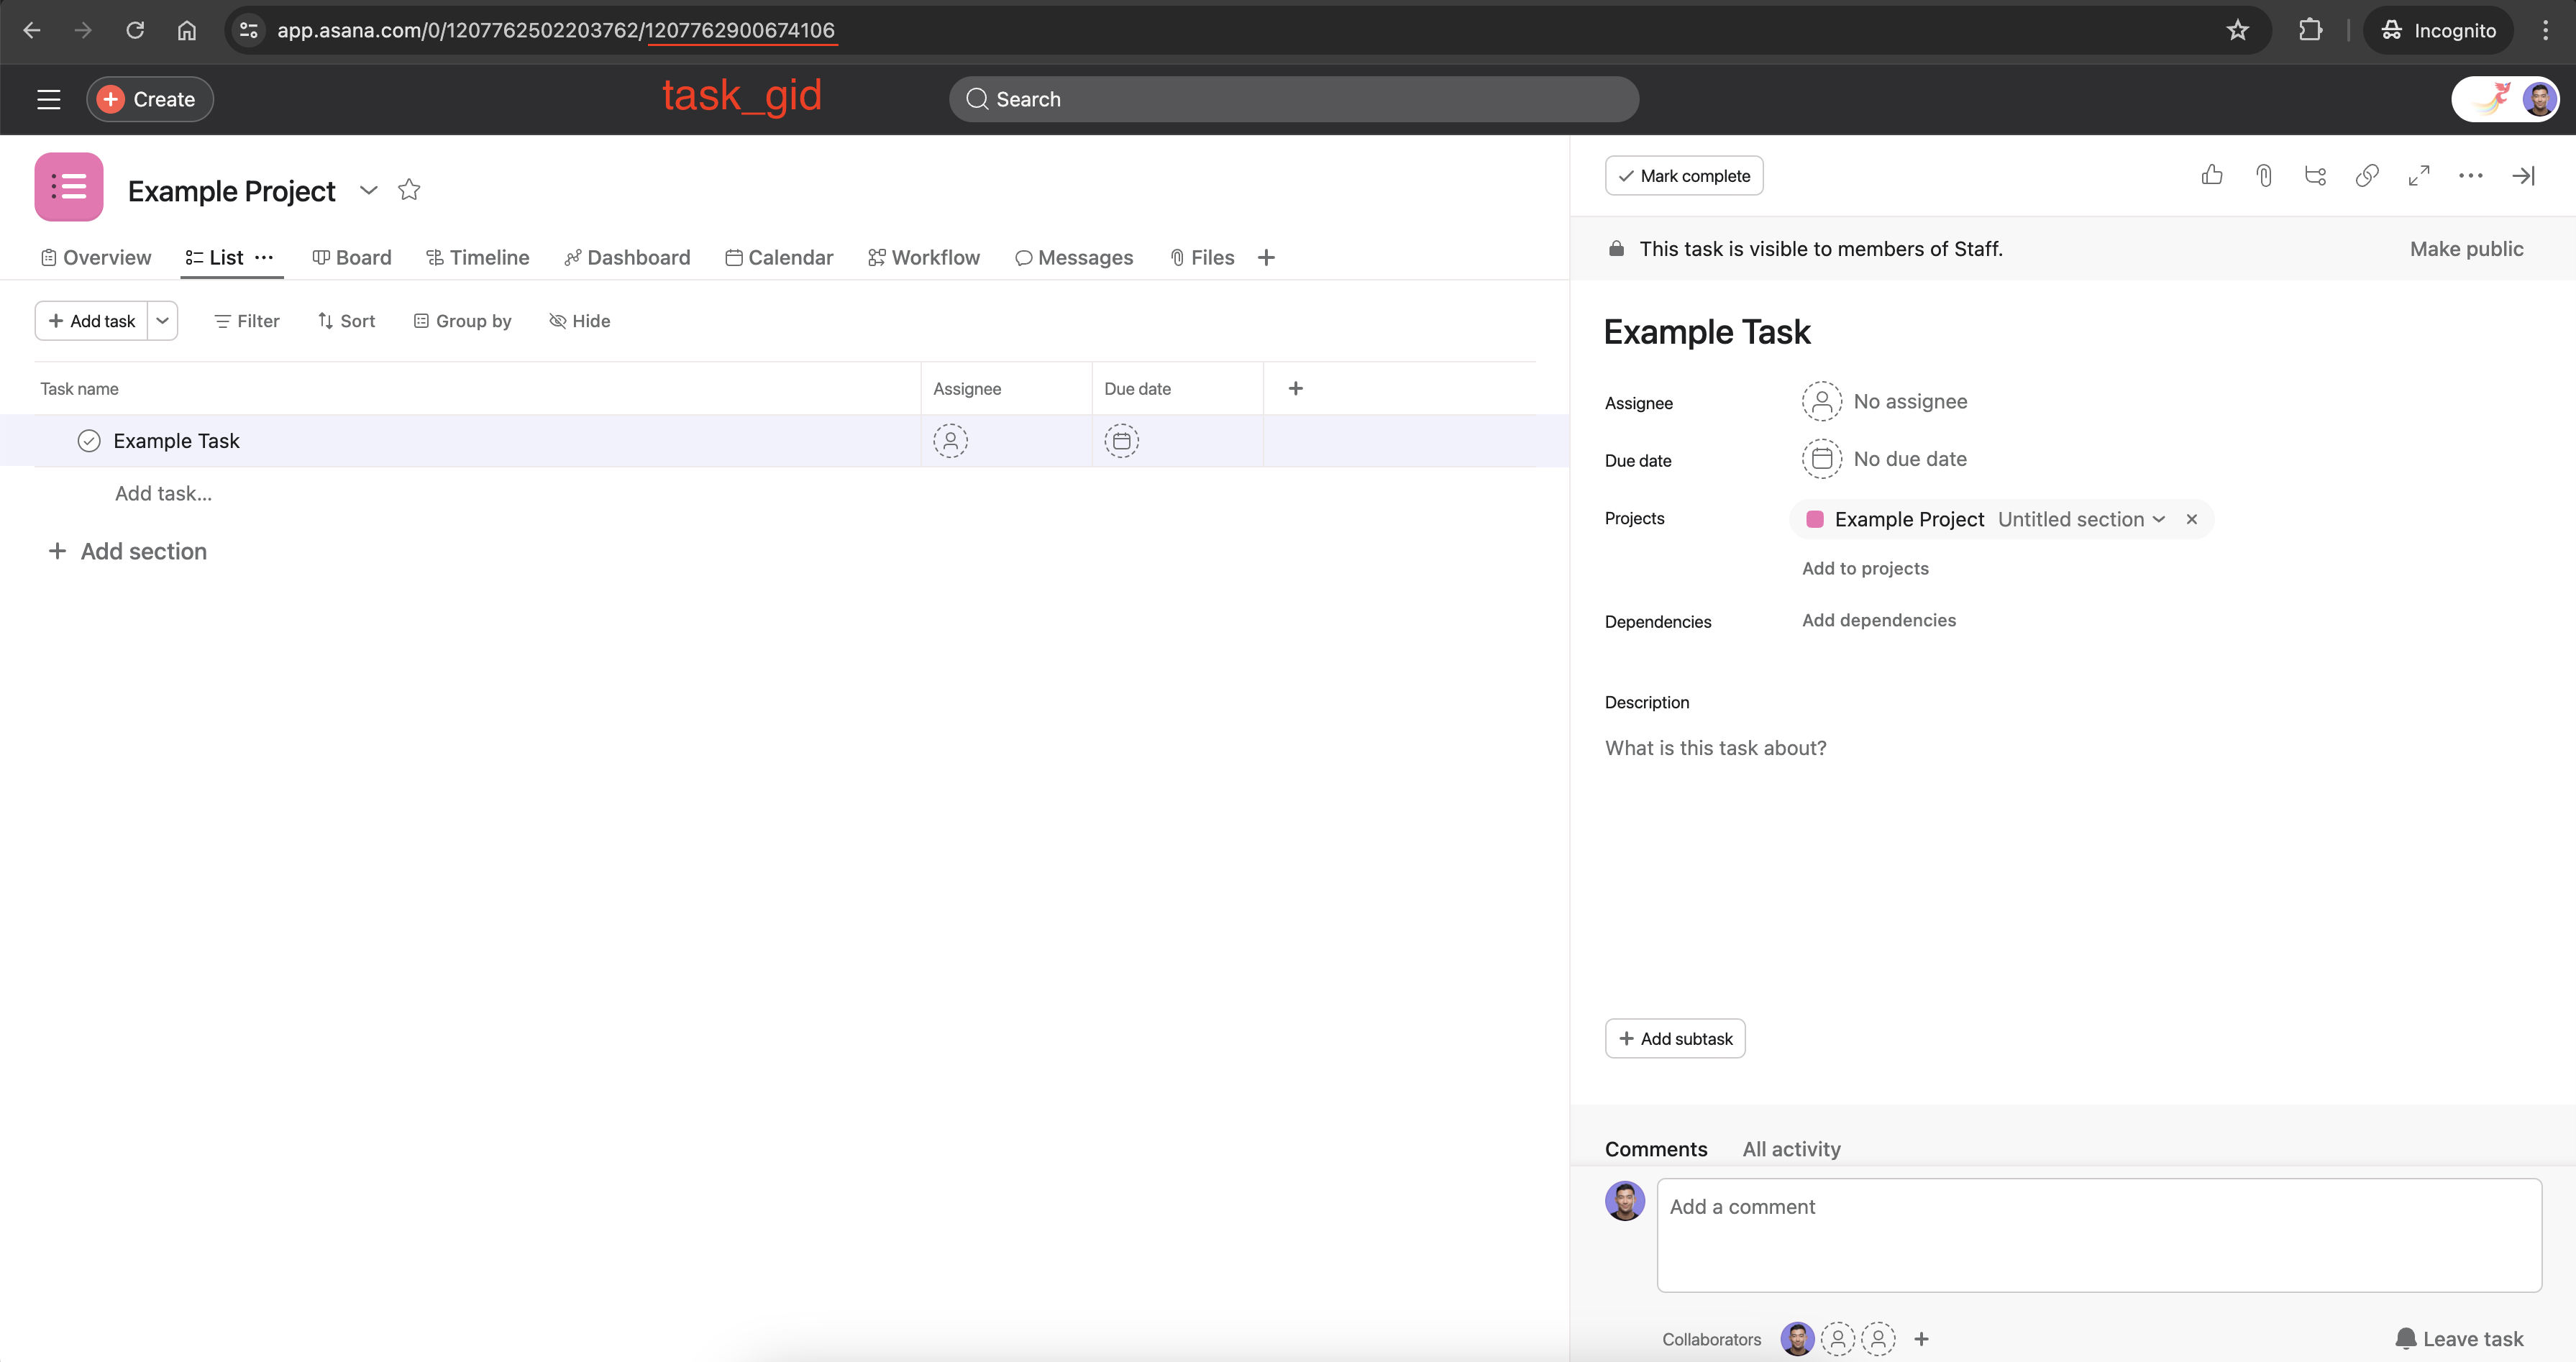Image resolution: width=2576 pixels, height=1362 pixels.
Task: Open the Chrome three-dot menu
Action: pyautogui.click(x=2545, y=30)
